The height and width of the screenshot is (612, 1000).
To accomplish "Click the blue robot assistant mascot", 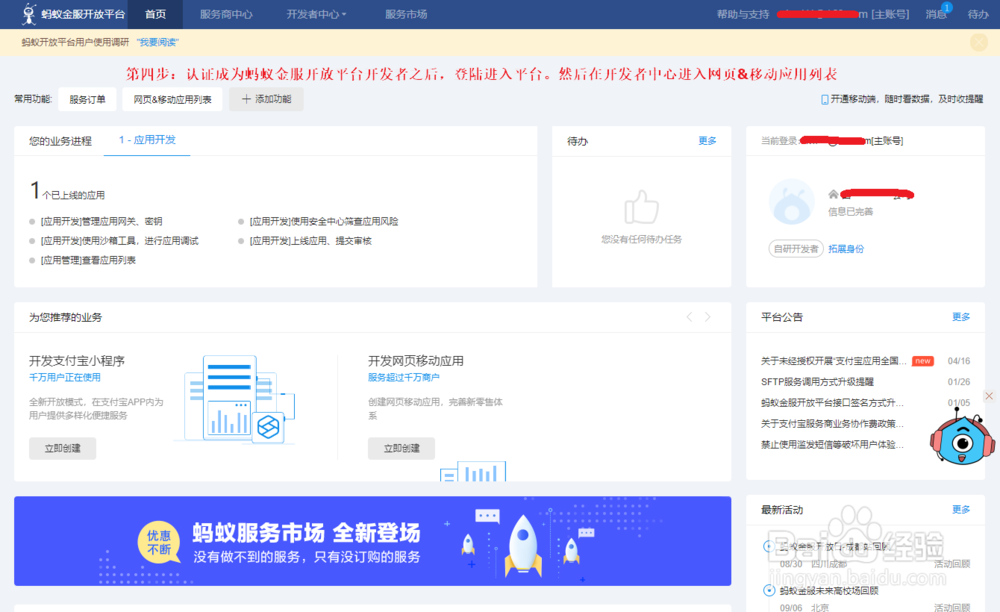I will [962, 439].
